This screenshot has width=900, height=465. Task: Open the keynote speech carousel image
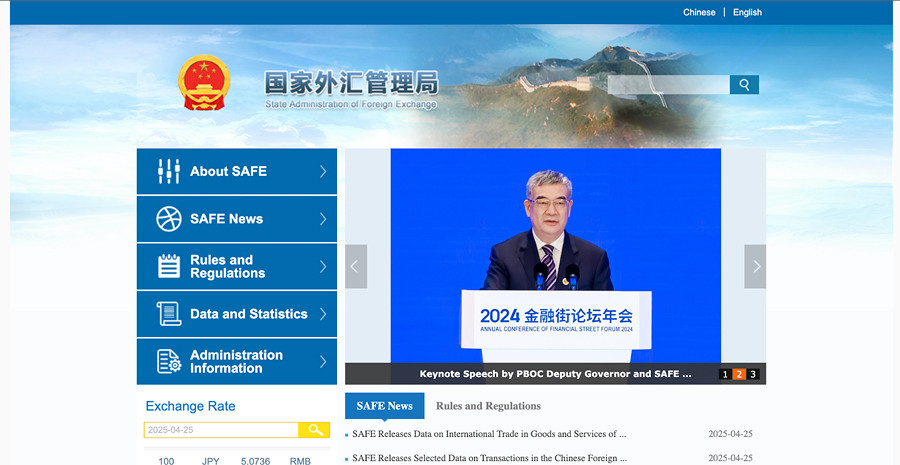tap(556, 255)
